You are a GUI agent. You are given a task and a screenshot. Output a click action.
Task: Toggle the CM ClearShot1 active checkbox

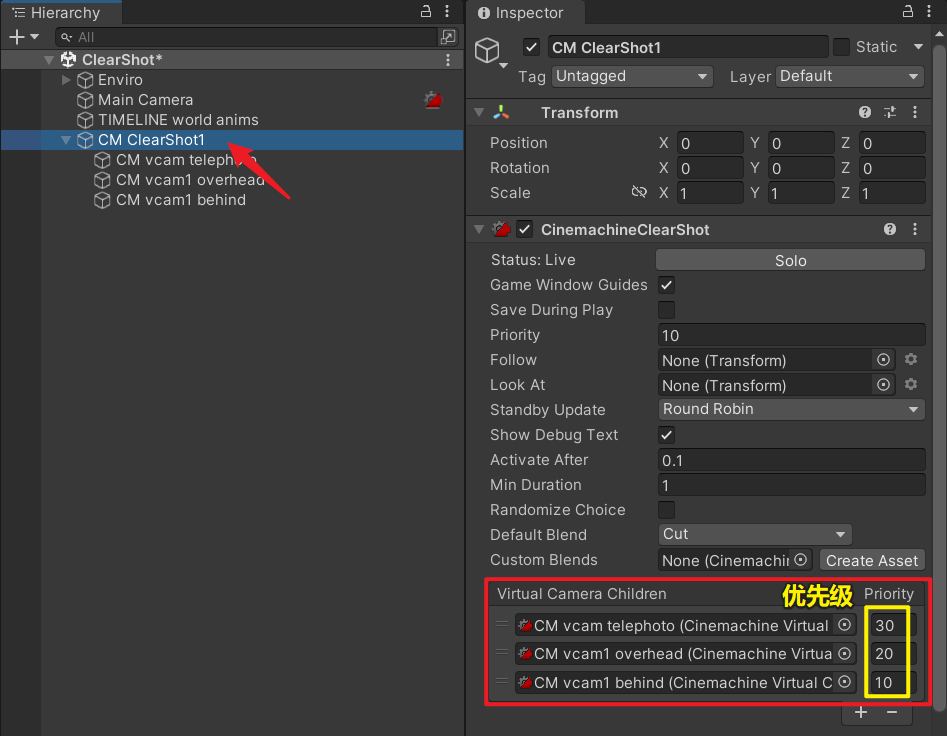(x=531, y=47)
